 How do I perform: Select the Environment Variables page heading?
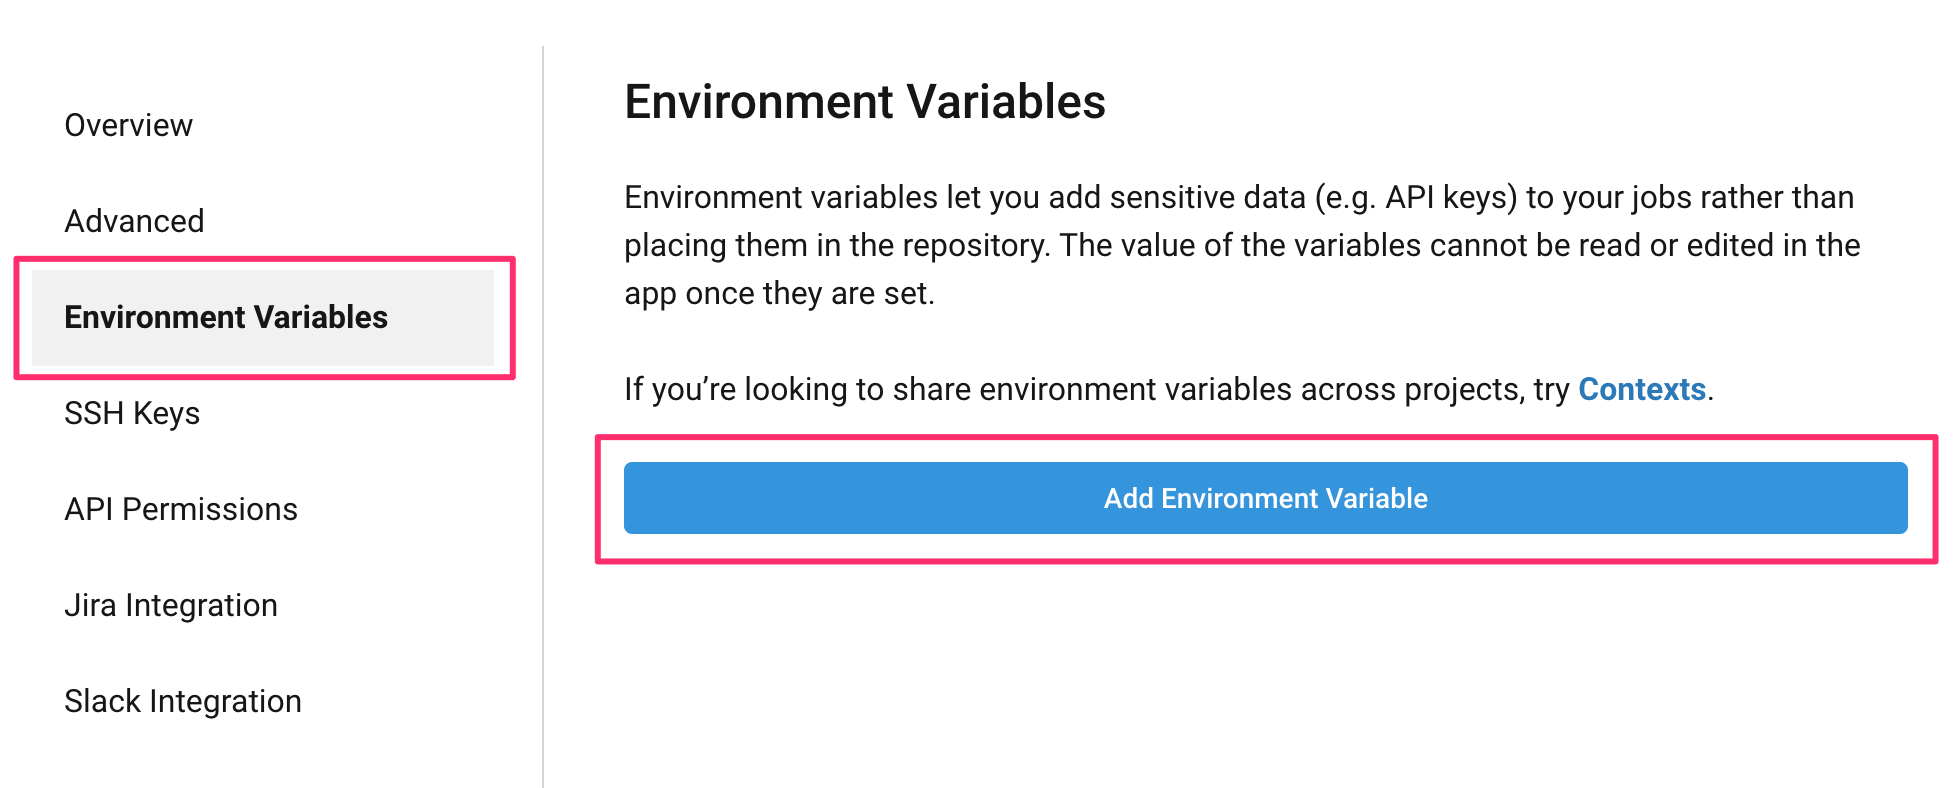[864, 101]
